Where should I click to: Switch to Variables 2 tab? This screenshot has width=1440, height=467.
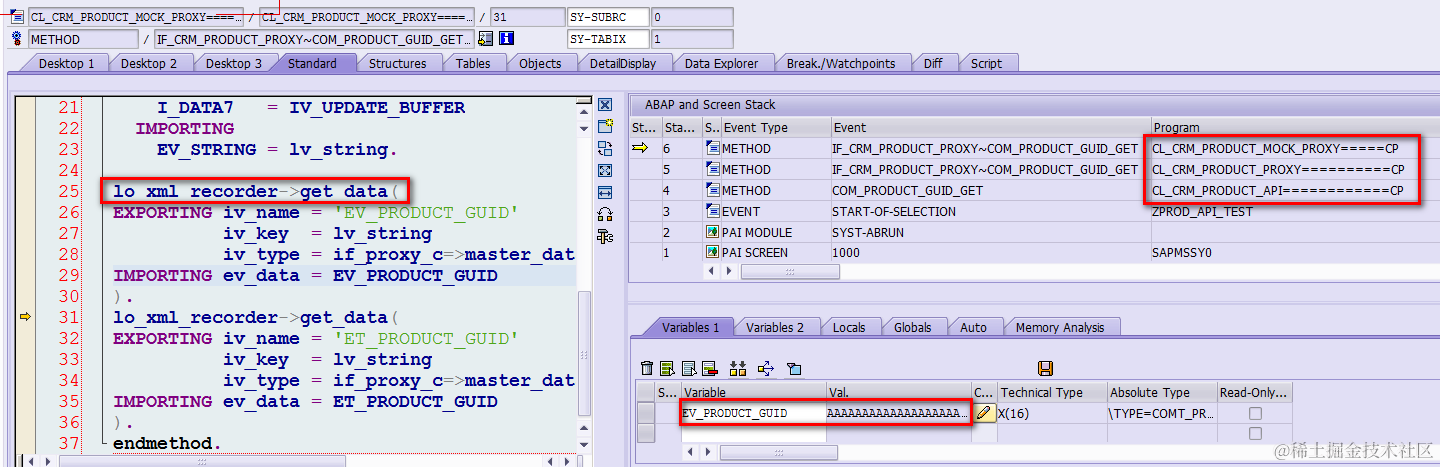[775, 327]
